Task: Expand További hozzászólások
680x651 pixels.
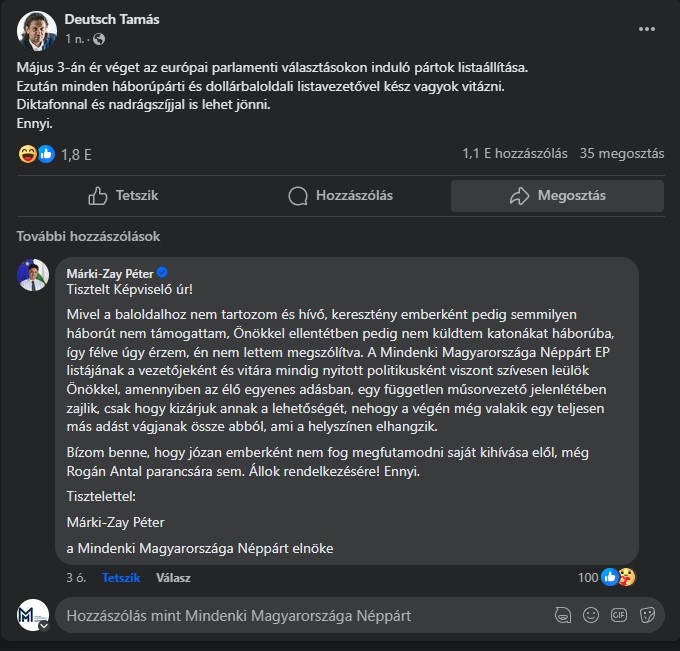Action: pyautogui.click(x=88, y=237)
